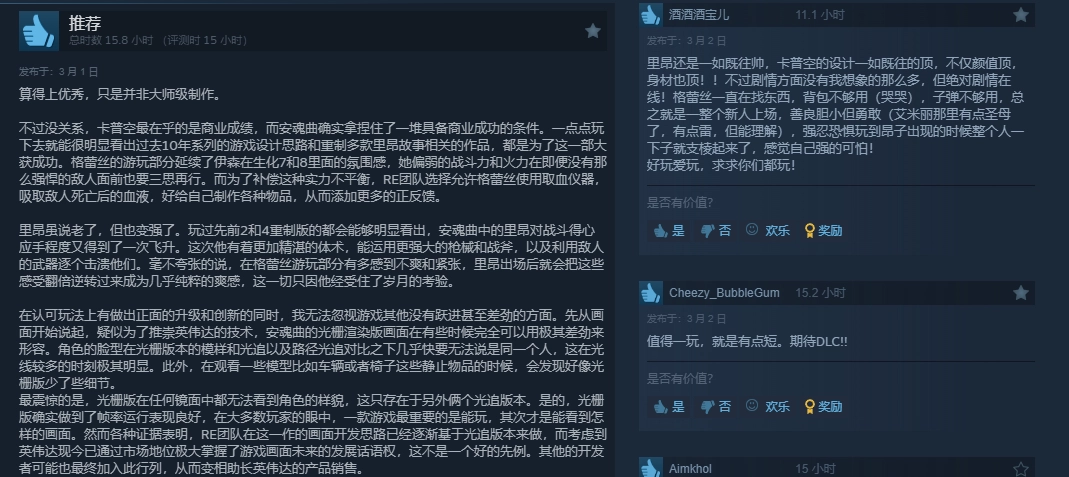Mark Cheezy_BubbleGum's review as 欢乐
The height and width of the screenshot is (477, 1069).
tap(768, 406)
